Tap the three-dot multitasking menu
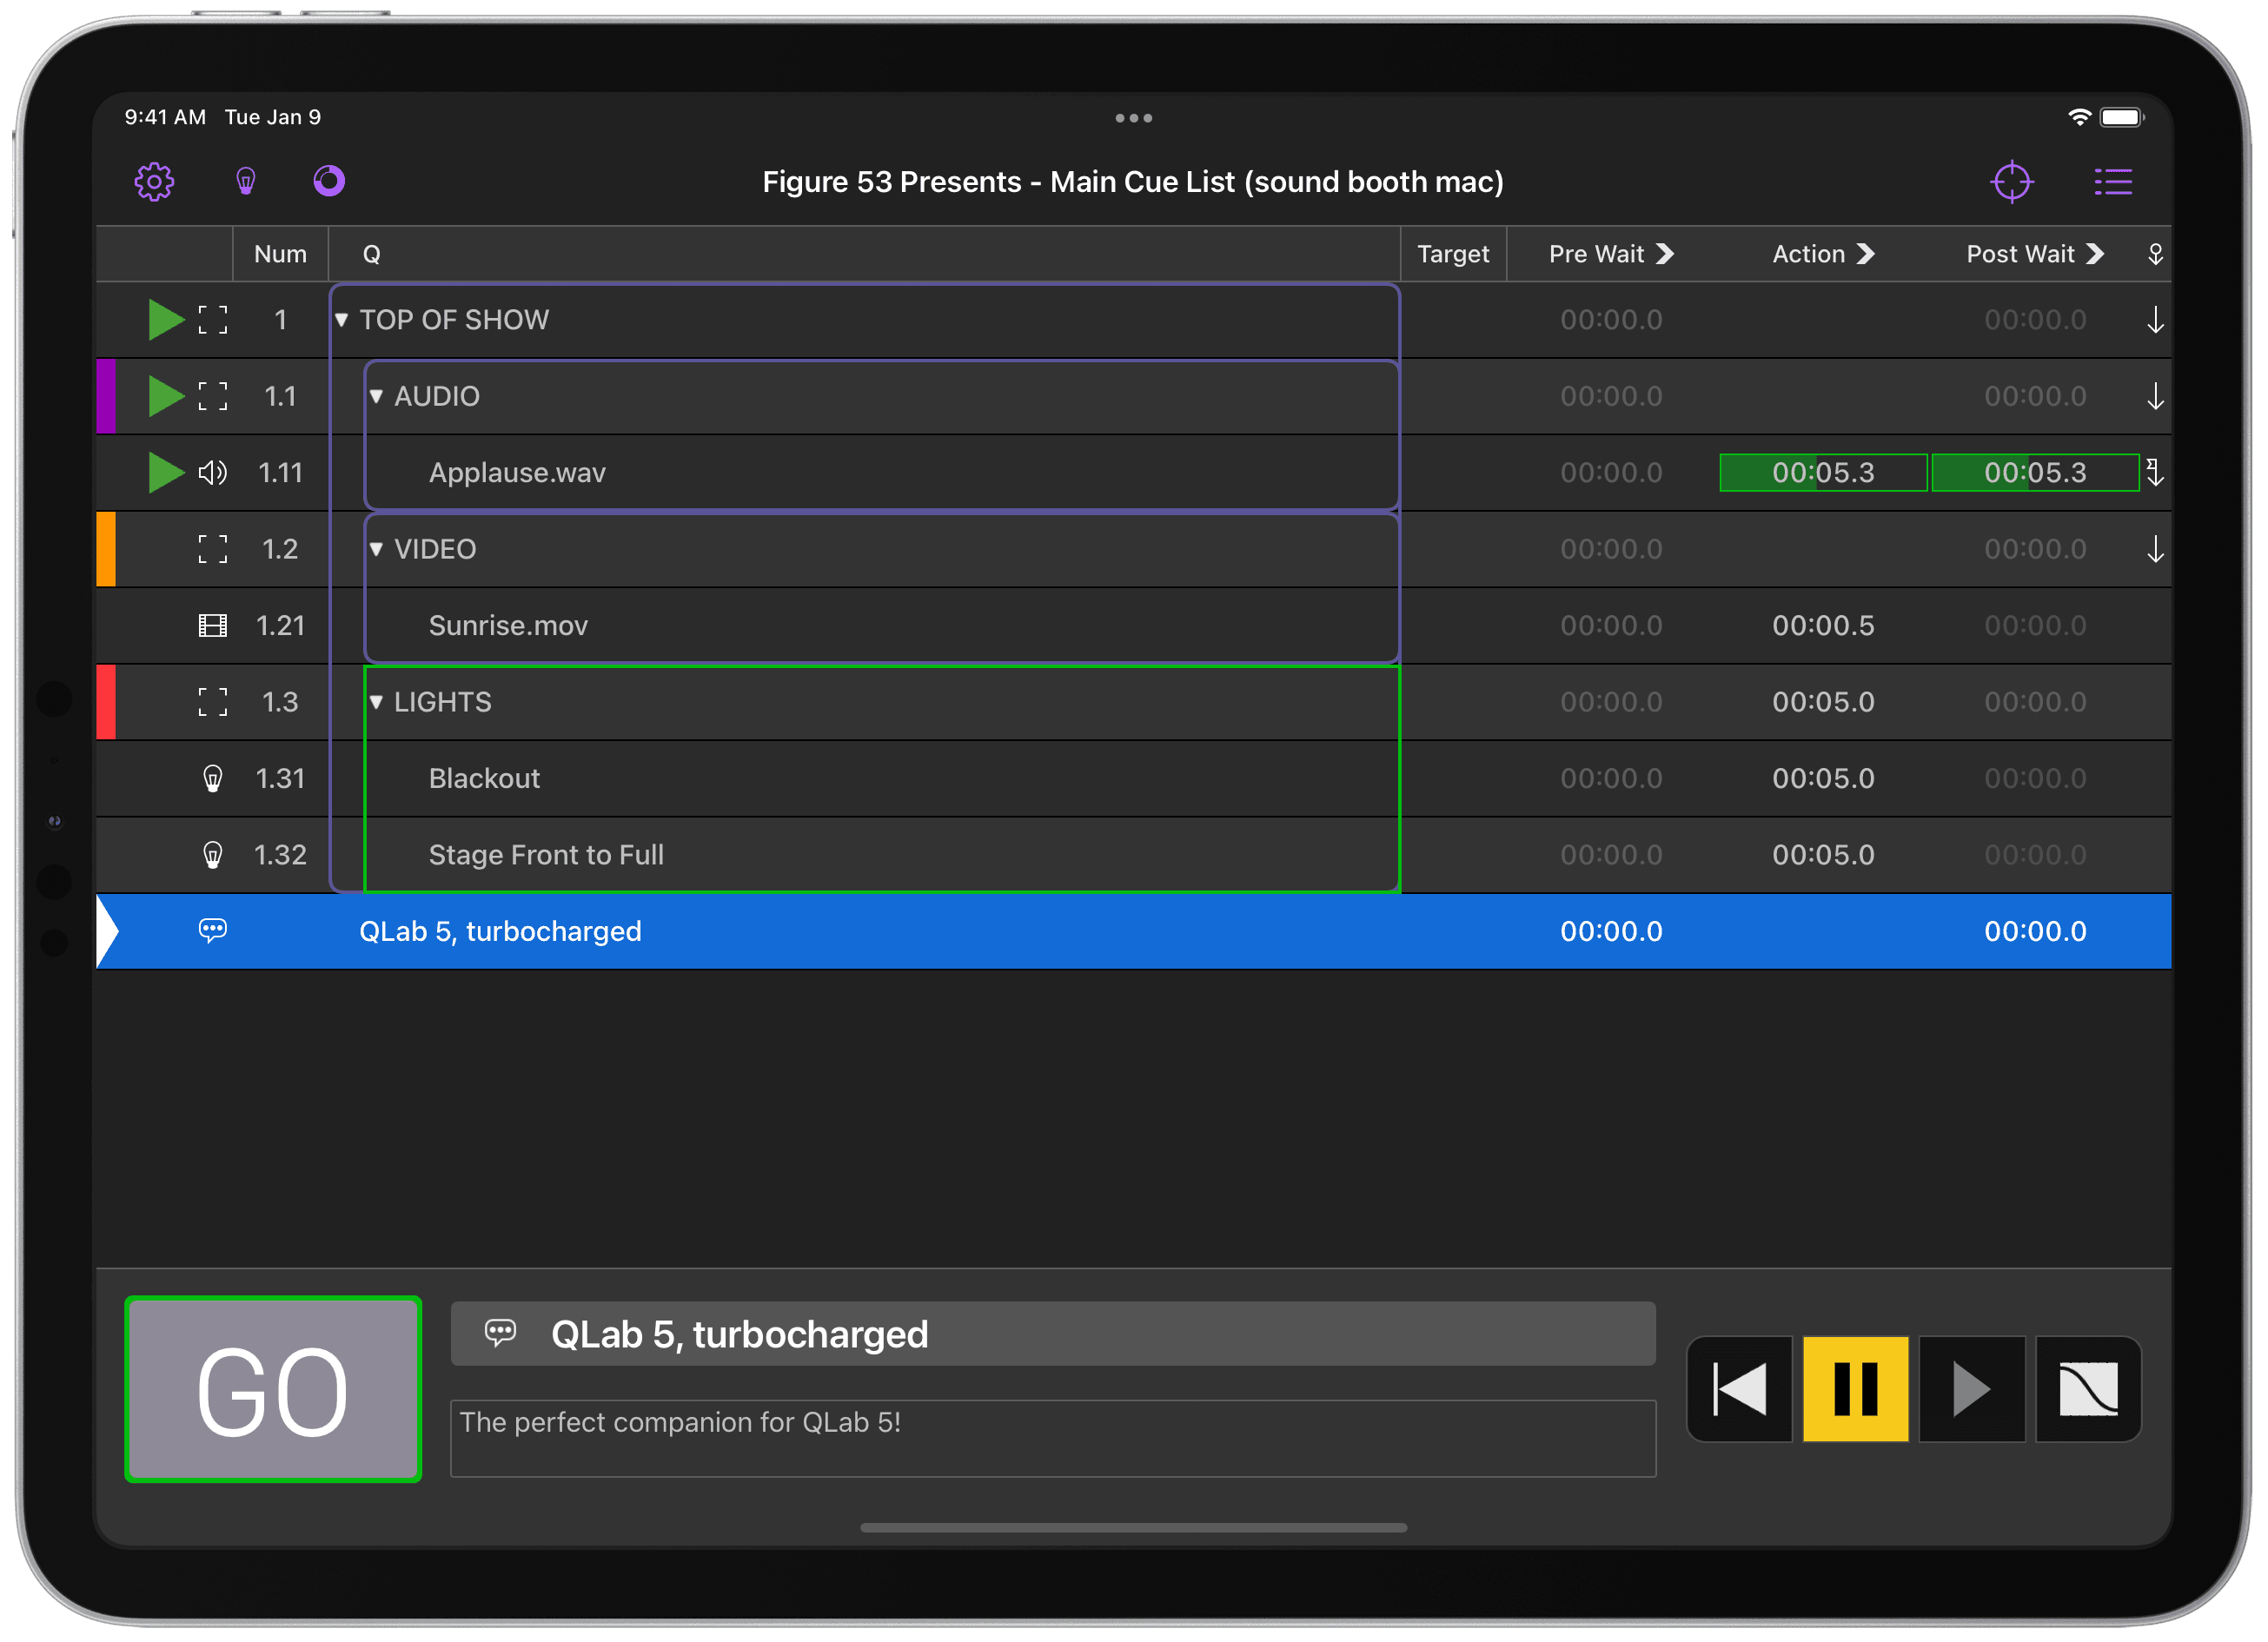The image size is (2268, 1642). pyautogui.click(x=1133, y=118)
